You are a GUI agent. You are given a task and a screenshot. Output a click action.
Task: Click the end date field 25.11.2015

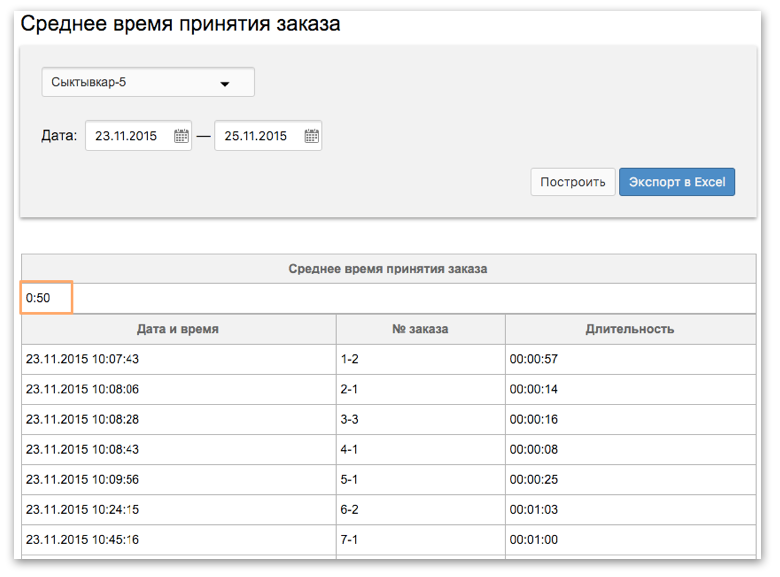coord(268,136)
